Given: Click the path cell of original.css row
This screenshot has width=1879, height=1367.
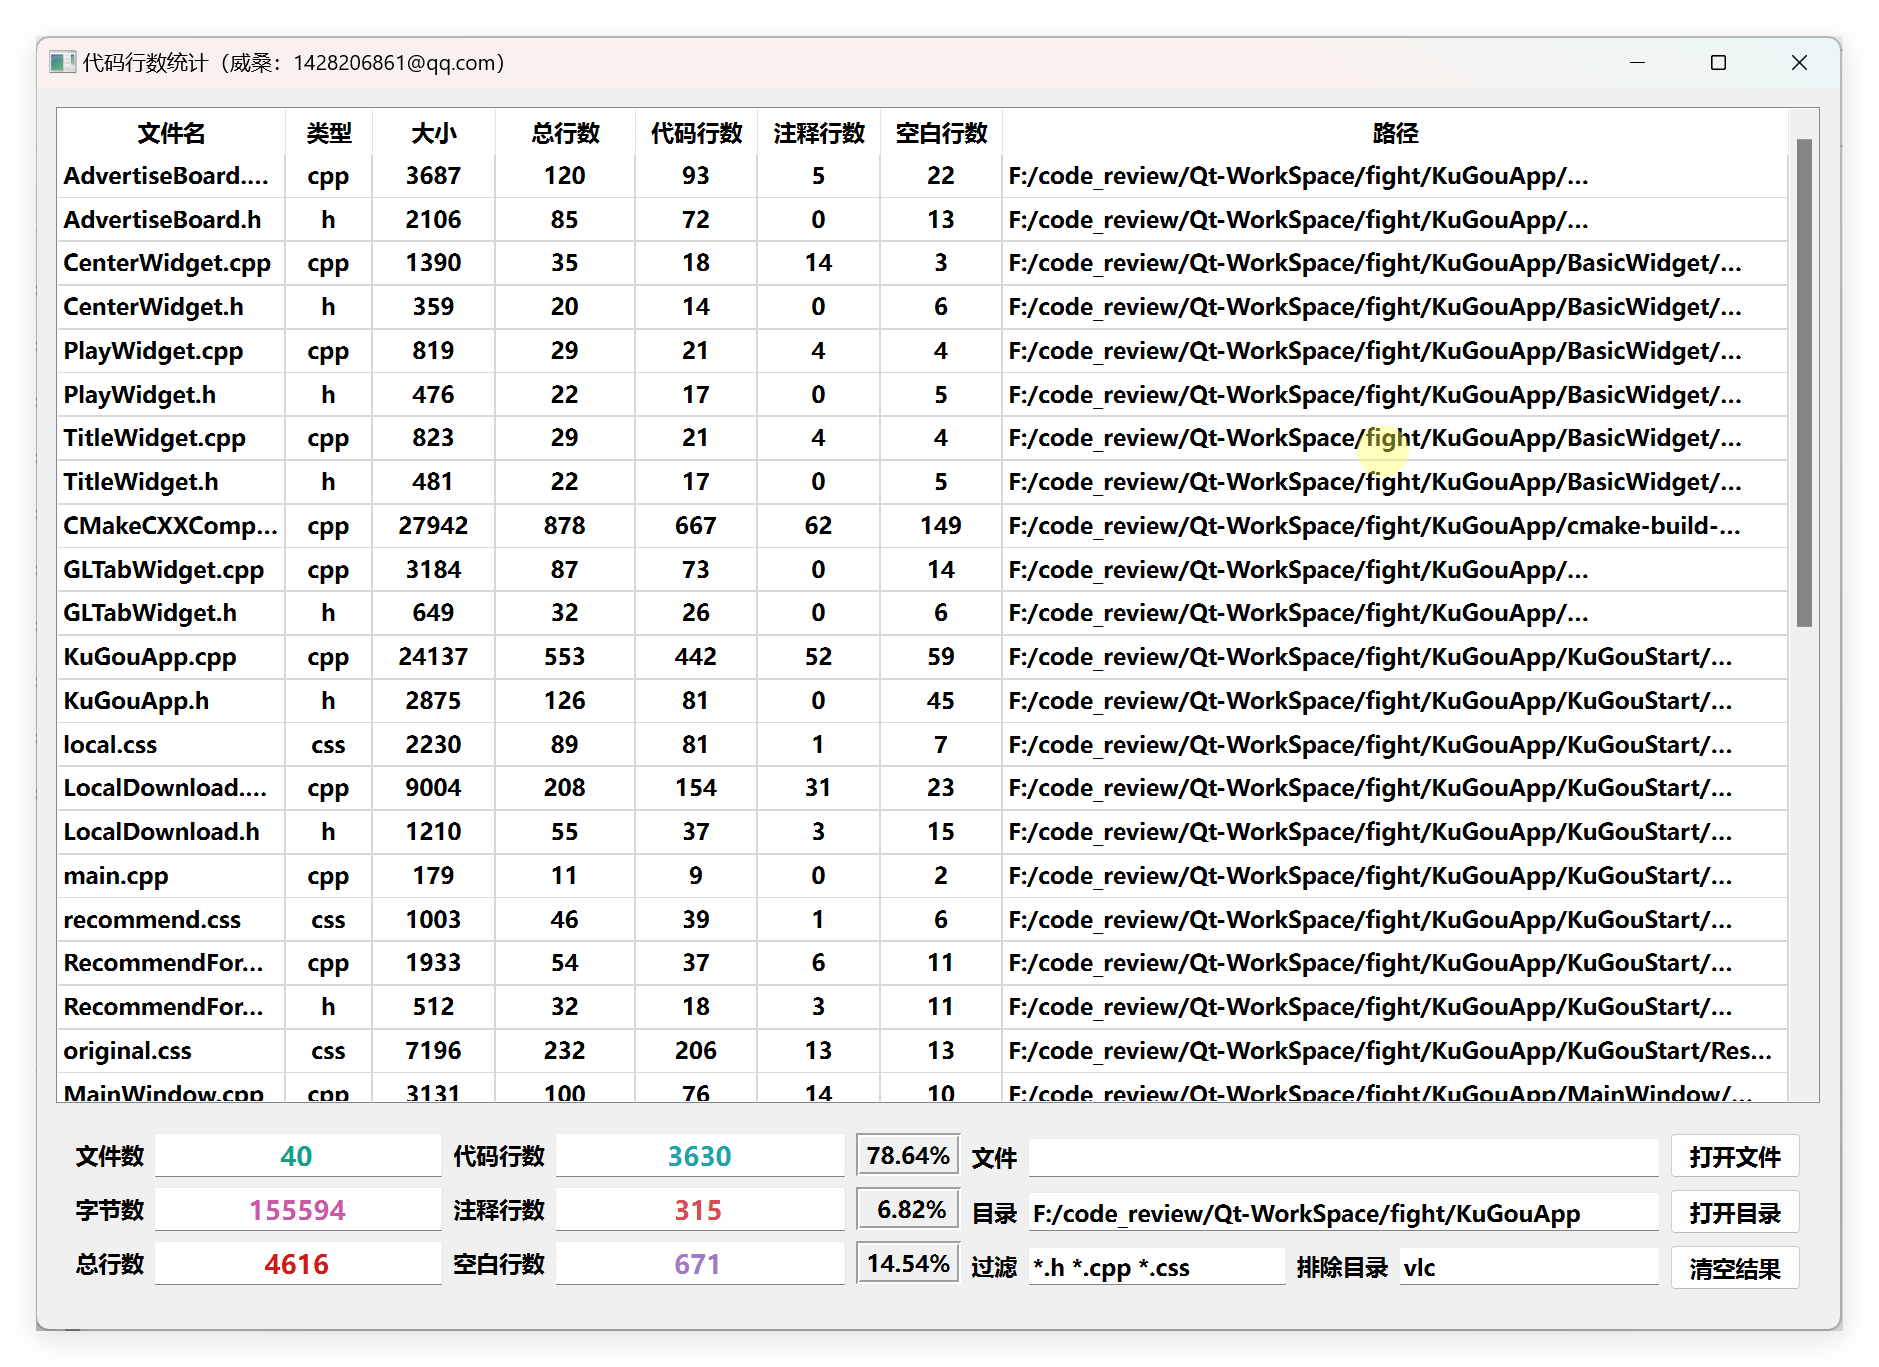Looking at the screenshot, I should click(x=1395, y=1051).
